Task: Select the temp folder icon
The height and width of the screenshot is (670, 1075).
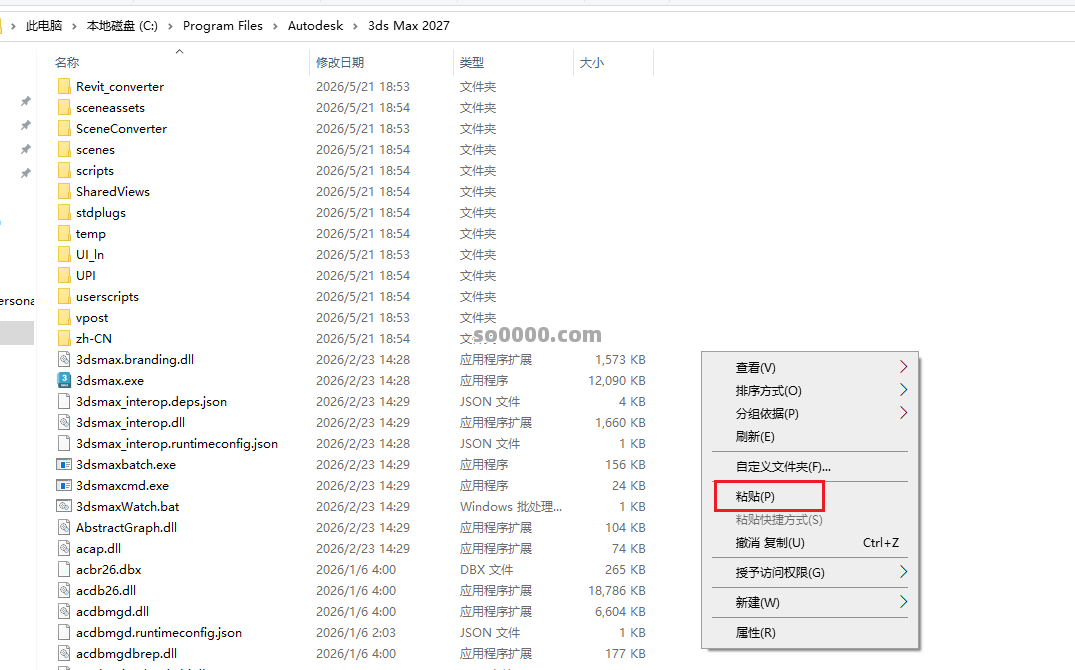Action: pyautogui.click(x=64, y=233)
